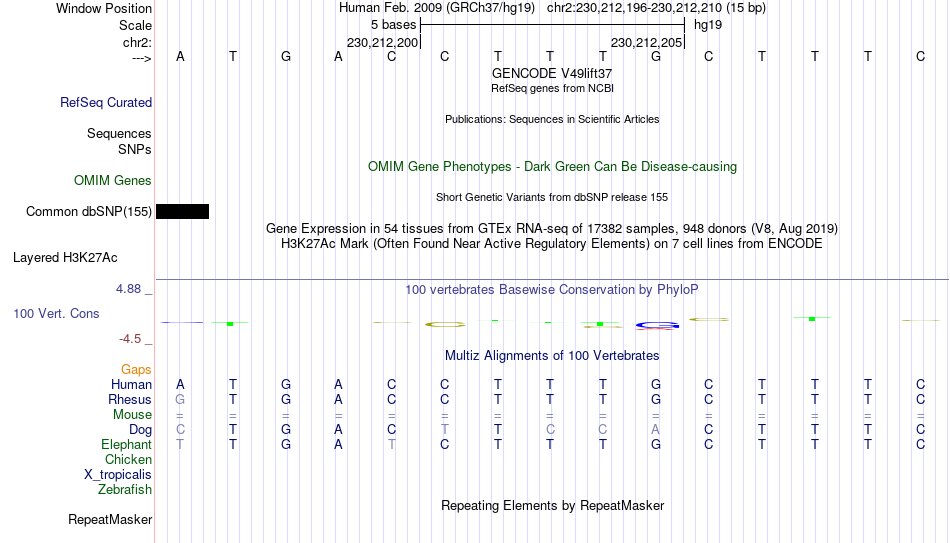Select the Human alignment row label
The image size is (950, 543).
tap(131, 384)
